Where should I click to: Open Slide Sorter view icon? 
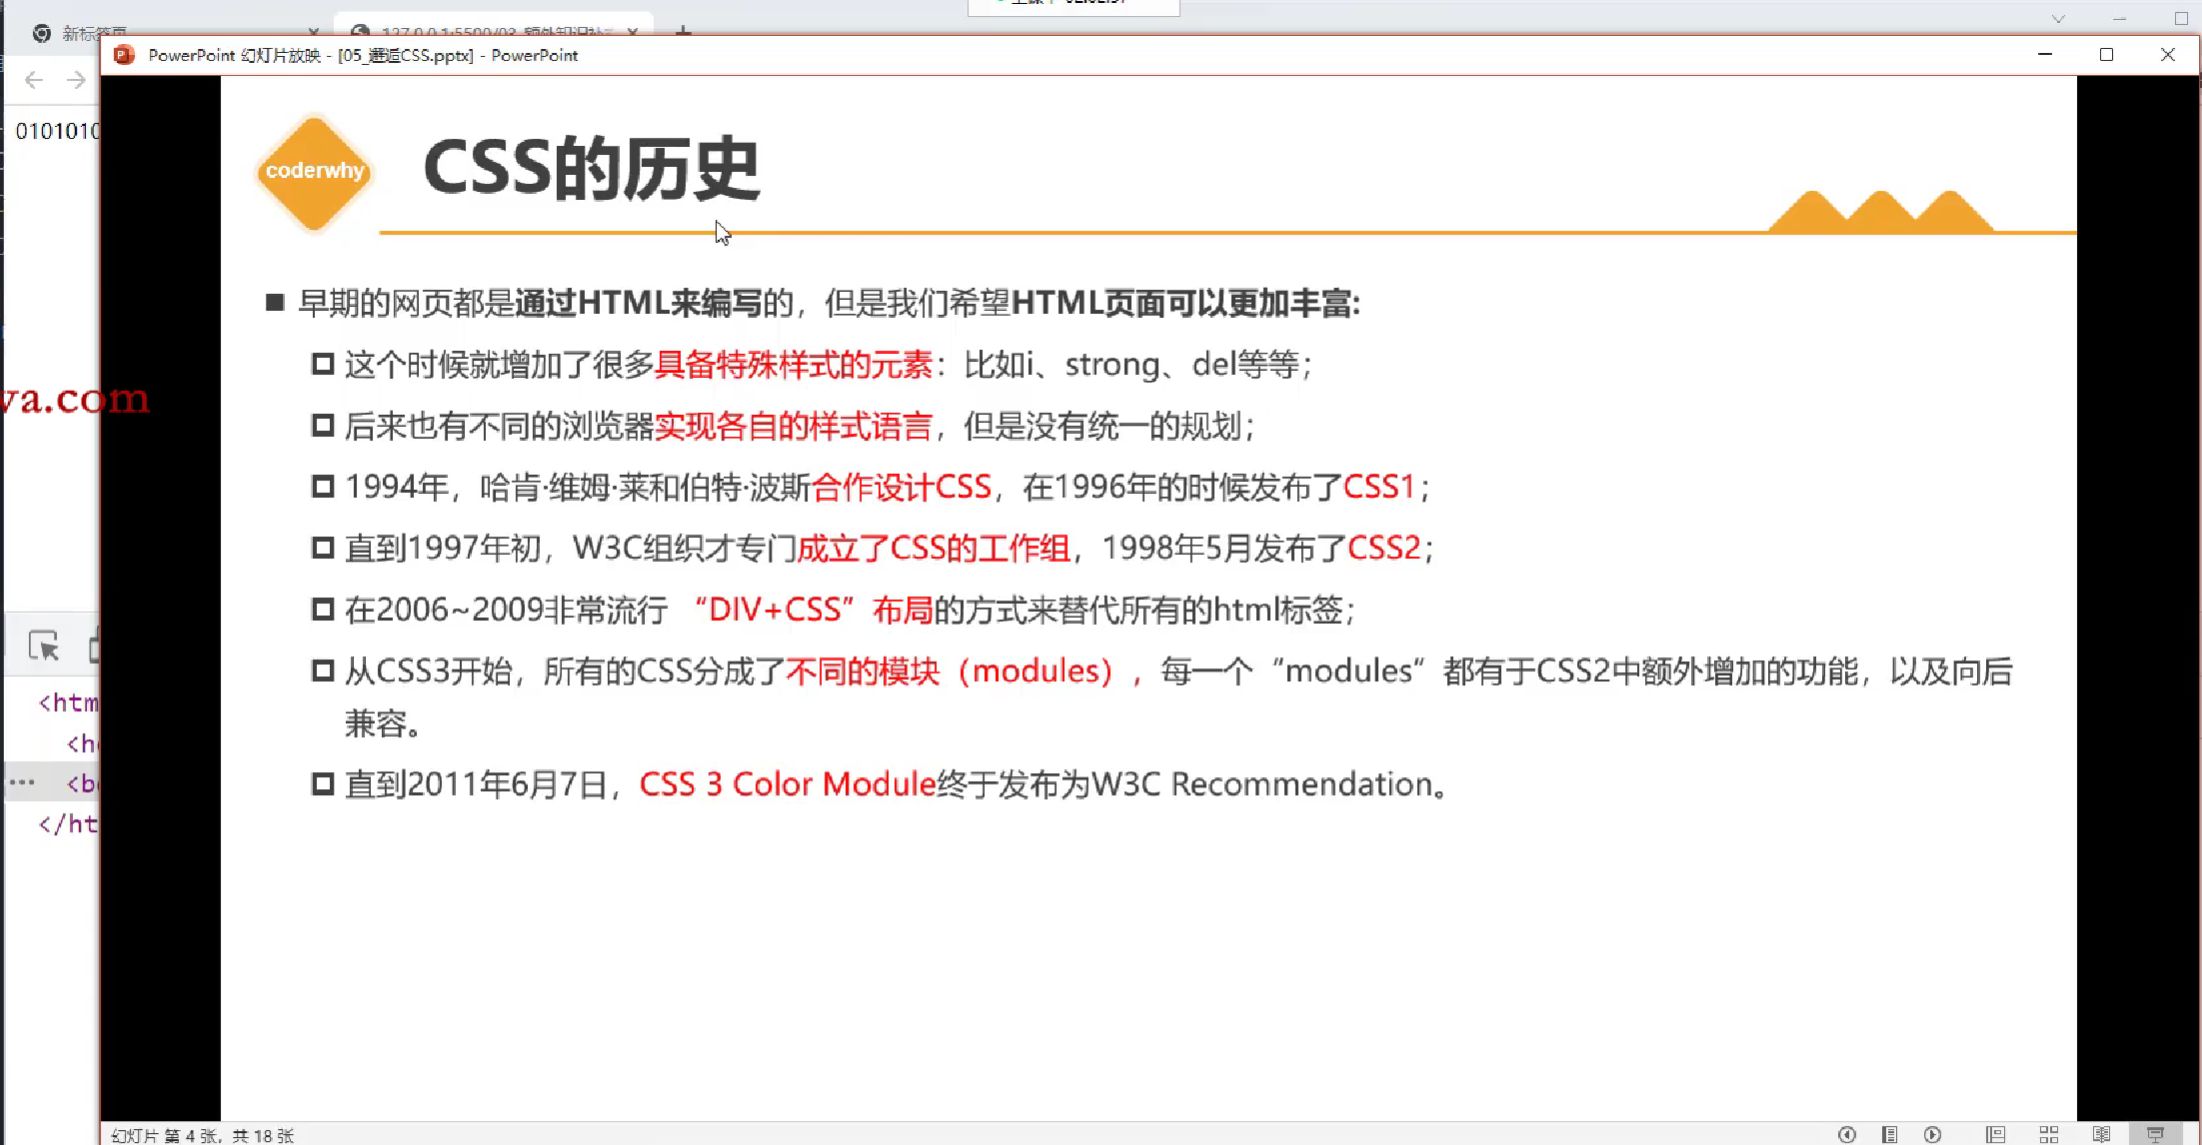tap(2048, 1134)
